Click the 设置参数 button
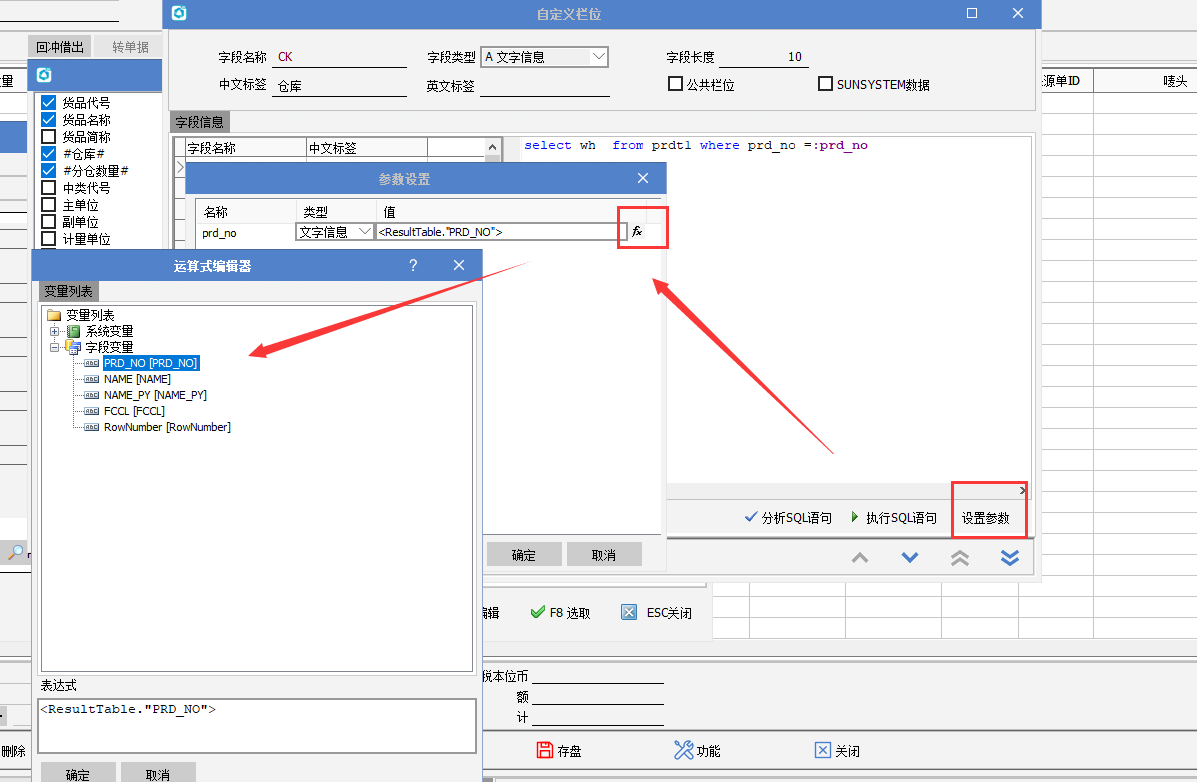1197x782 pixels. tap(986, 518)
